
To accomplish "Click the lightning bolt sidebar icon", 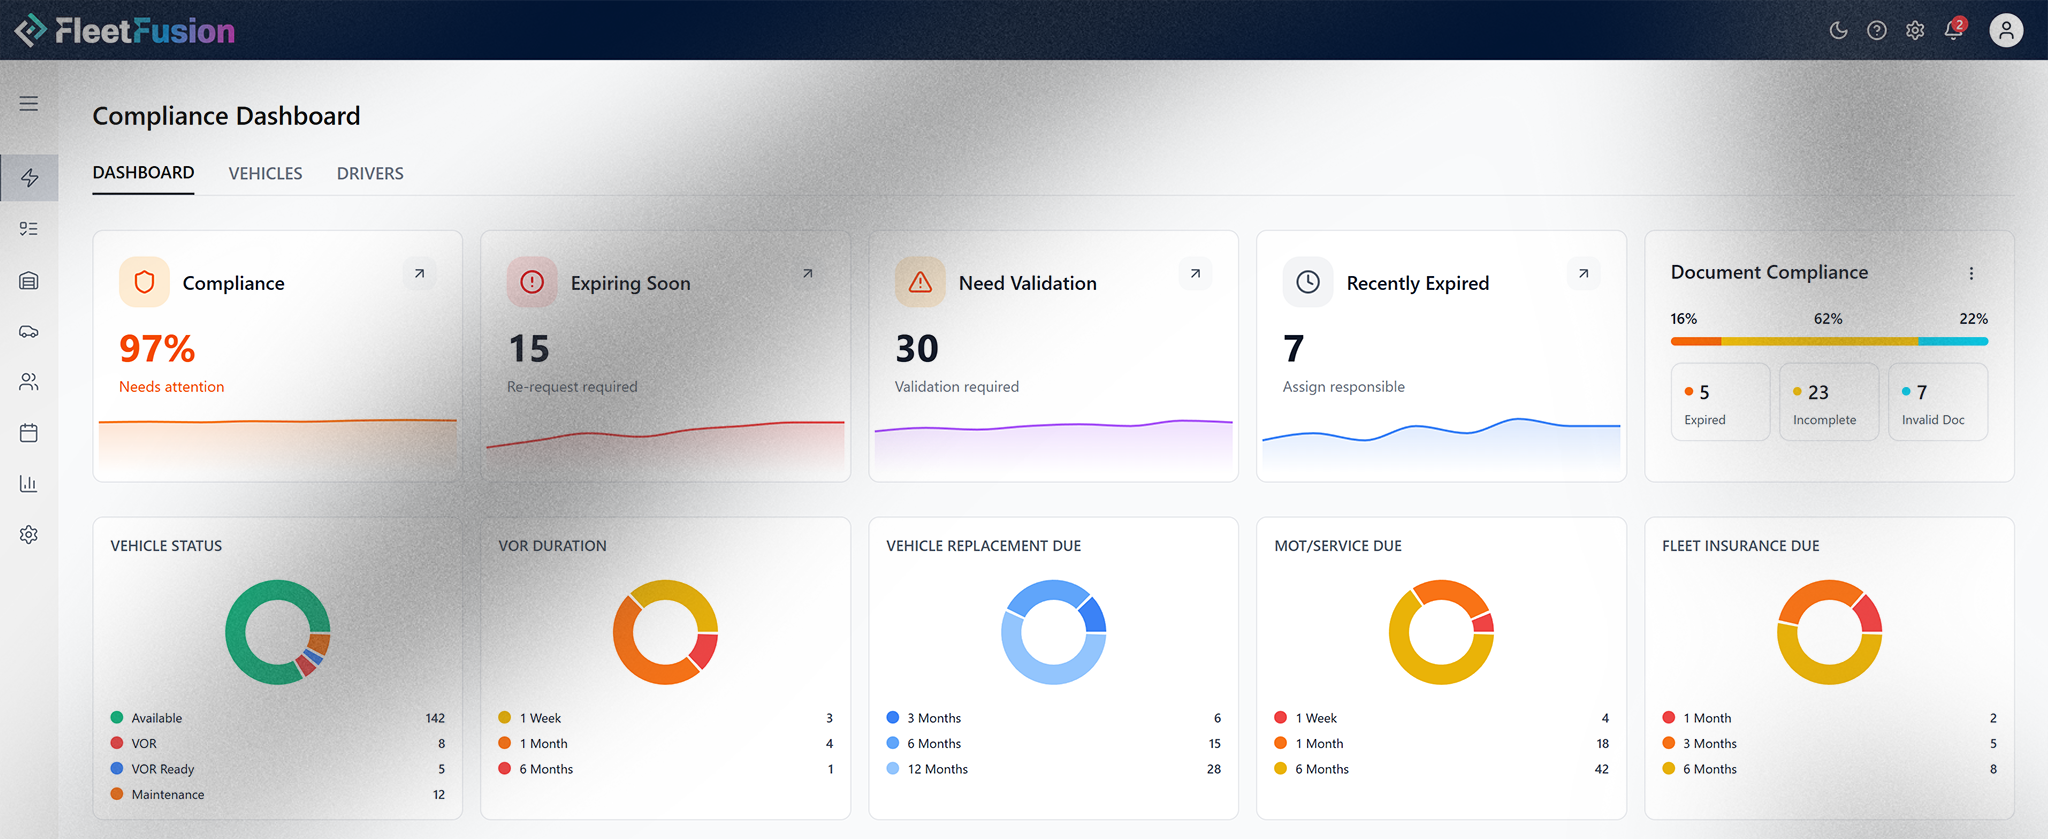I will (x=29, y=178).
